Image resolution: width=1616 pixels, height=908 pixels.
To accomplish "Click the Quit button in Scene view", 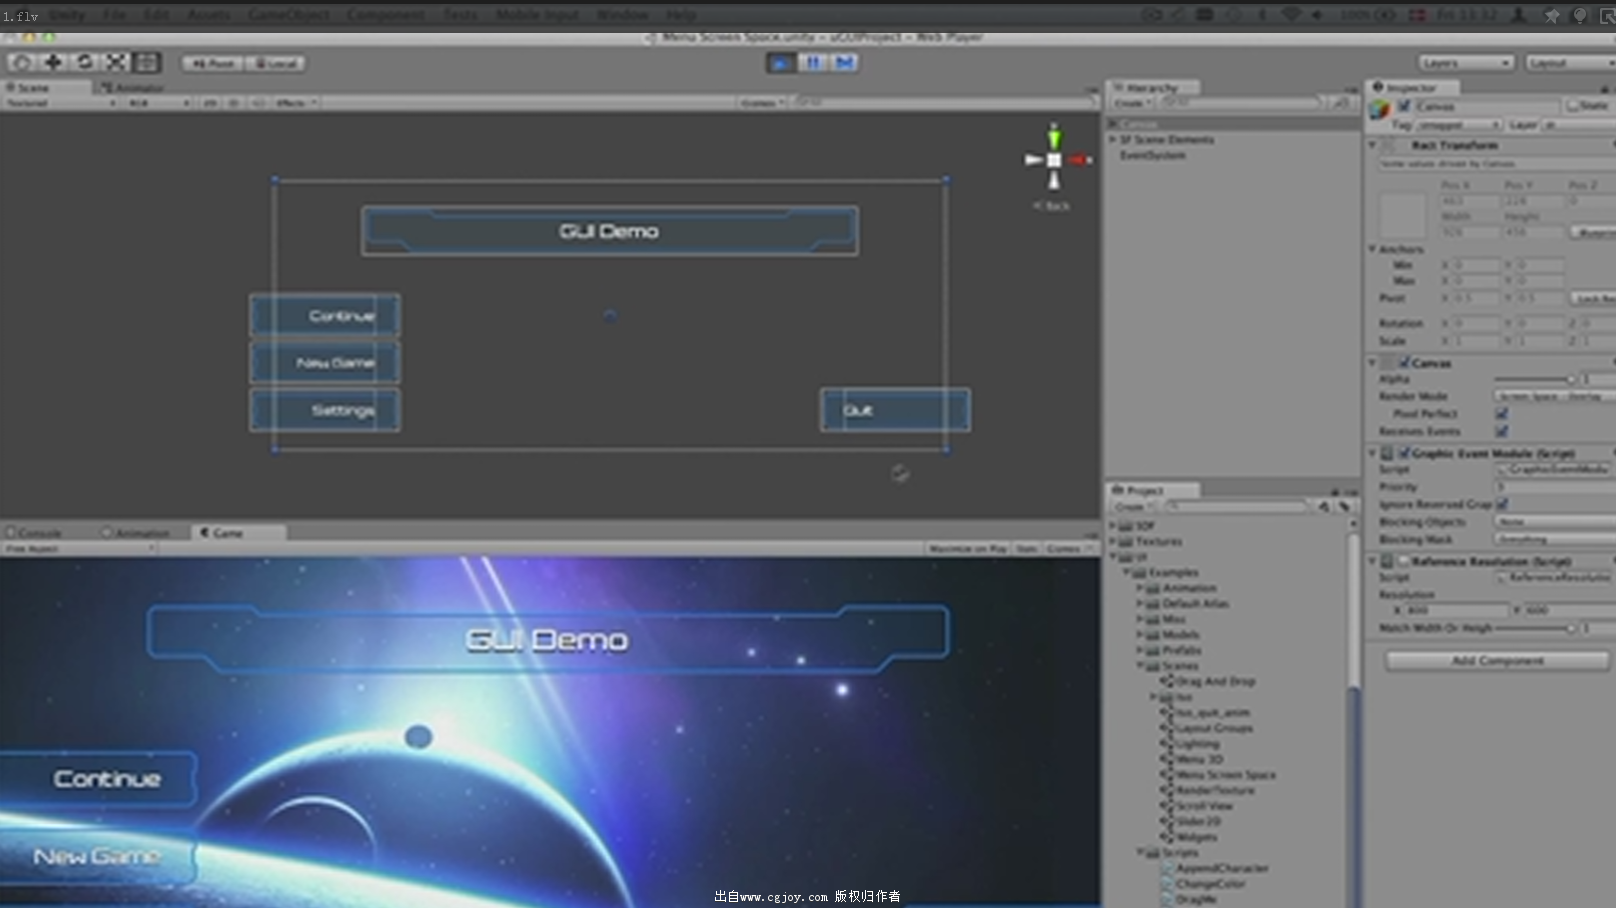I will coord(895,410).
